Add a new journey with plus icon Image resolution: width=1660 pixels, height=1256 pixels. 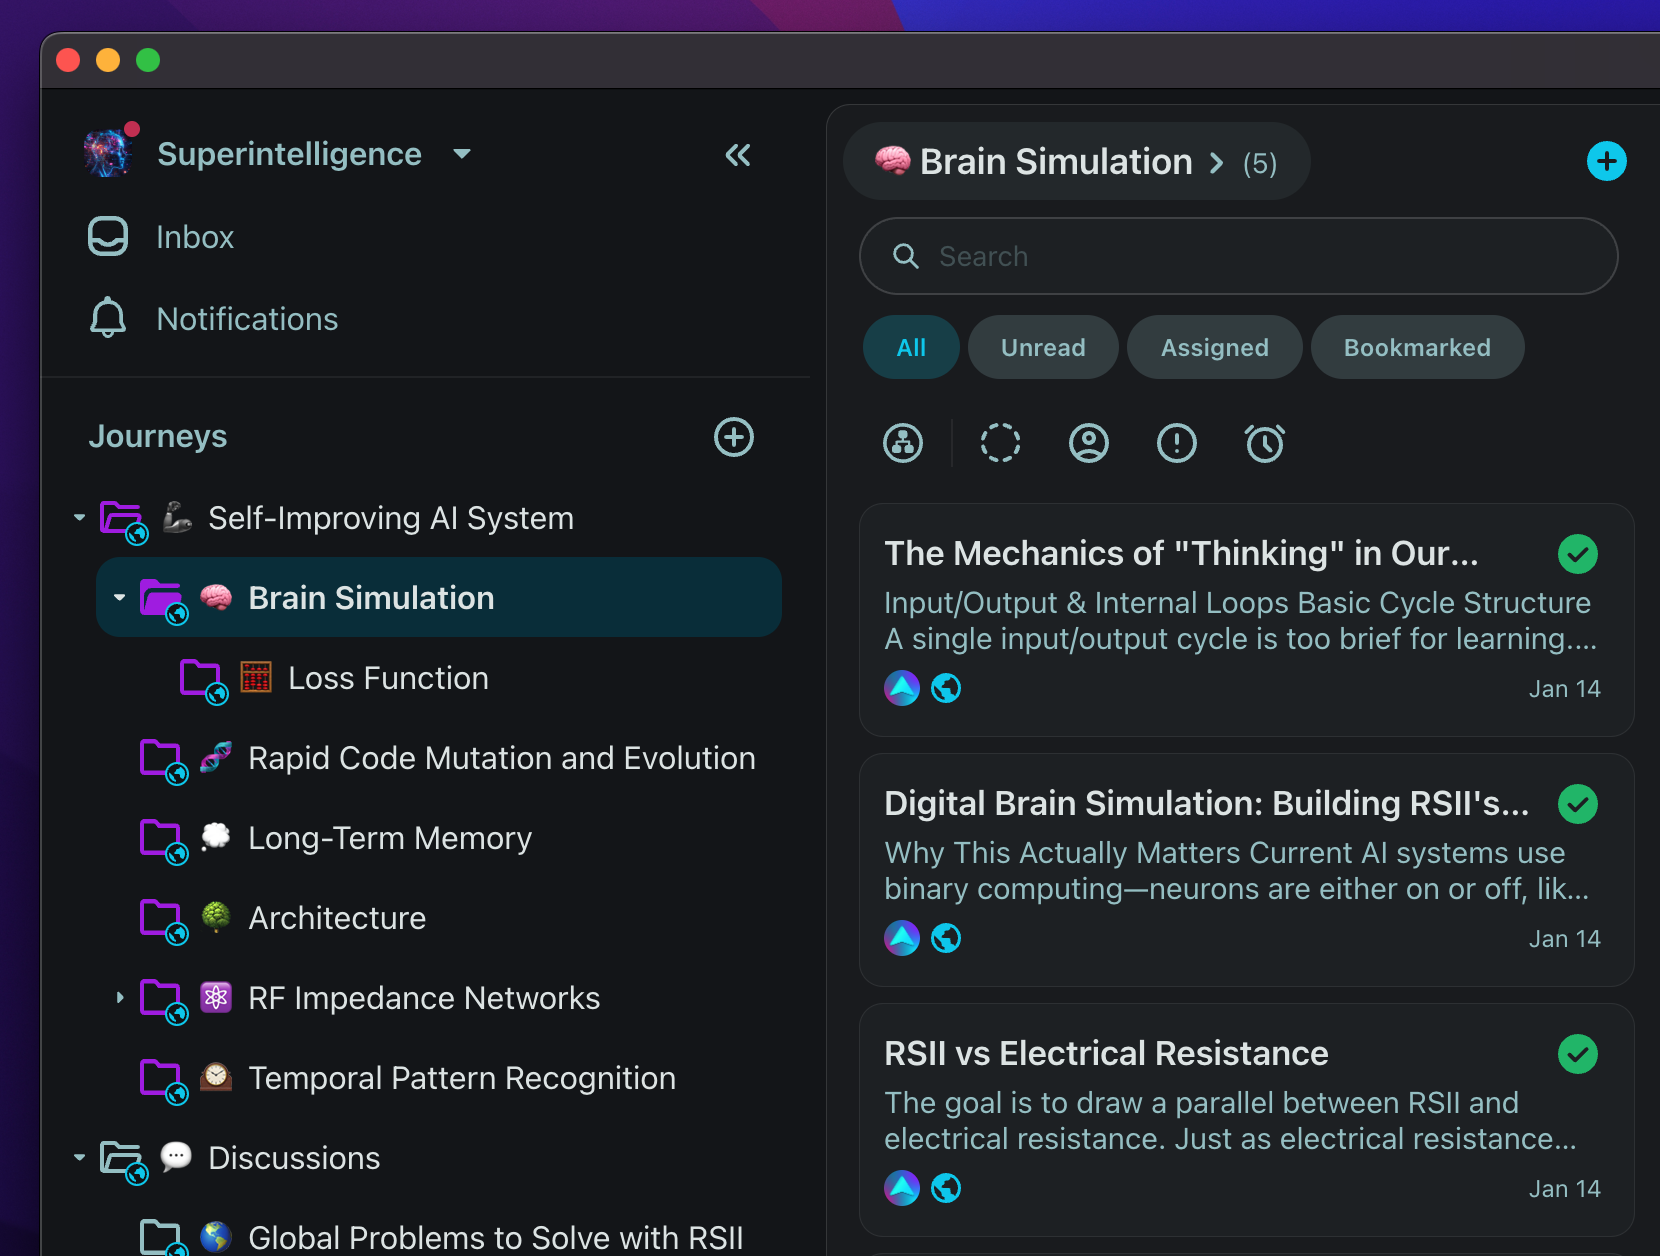coord(734,437)
